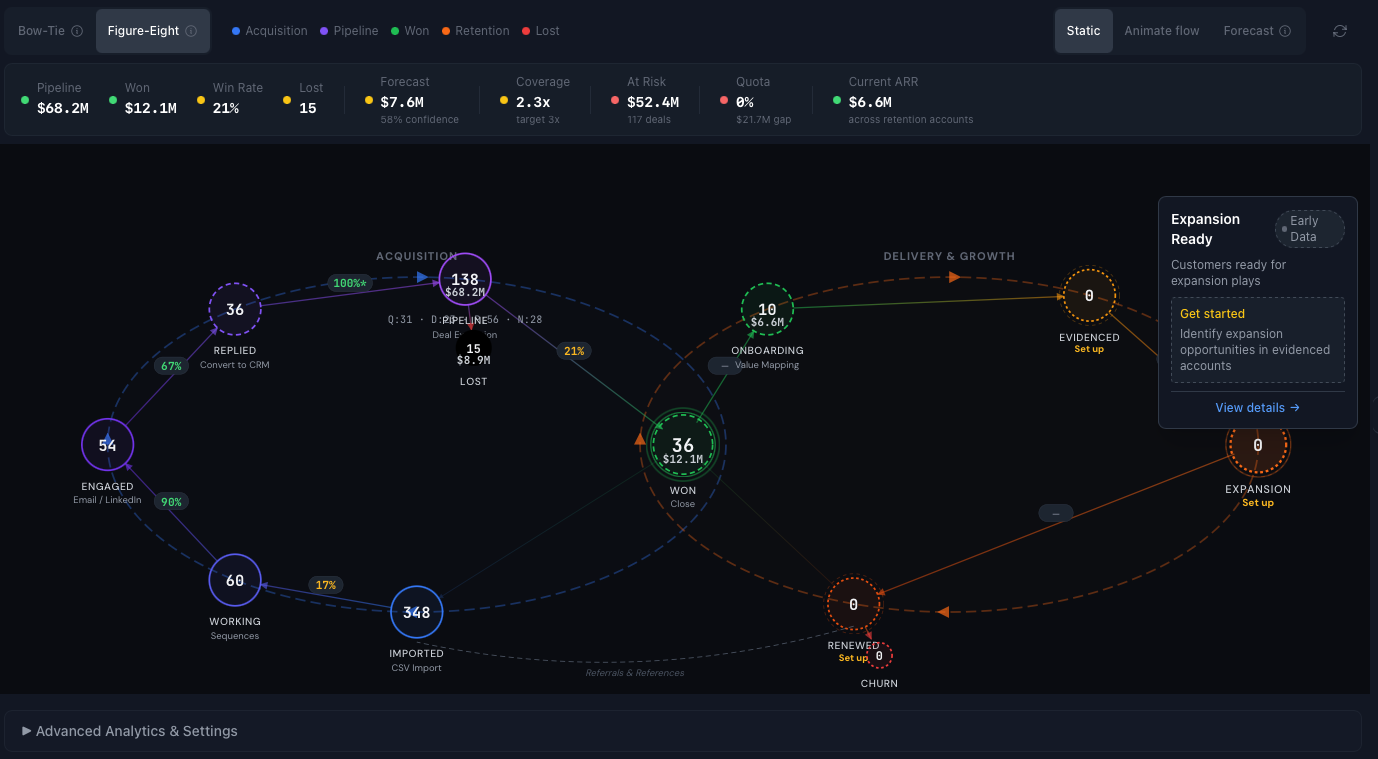Open the Forecast info tooltip
1378x759 pixels.
point(1286,31)
